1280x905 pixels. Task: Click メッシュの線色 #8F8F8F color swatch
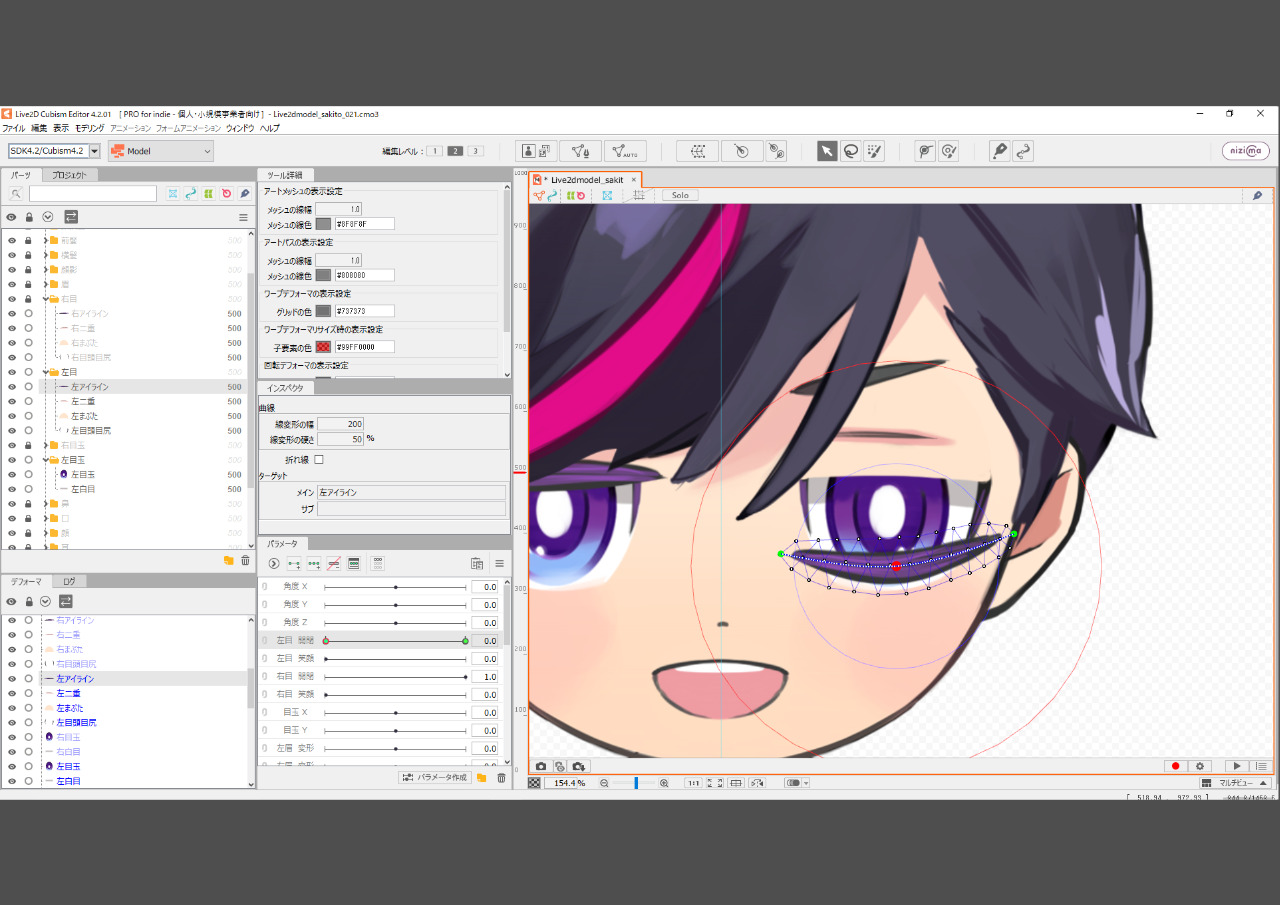tap(323, 224)
